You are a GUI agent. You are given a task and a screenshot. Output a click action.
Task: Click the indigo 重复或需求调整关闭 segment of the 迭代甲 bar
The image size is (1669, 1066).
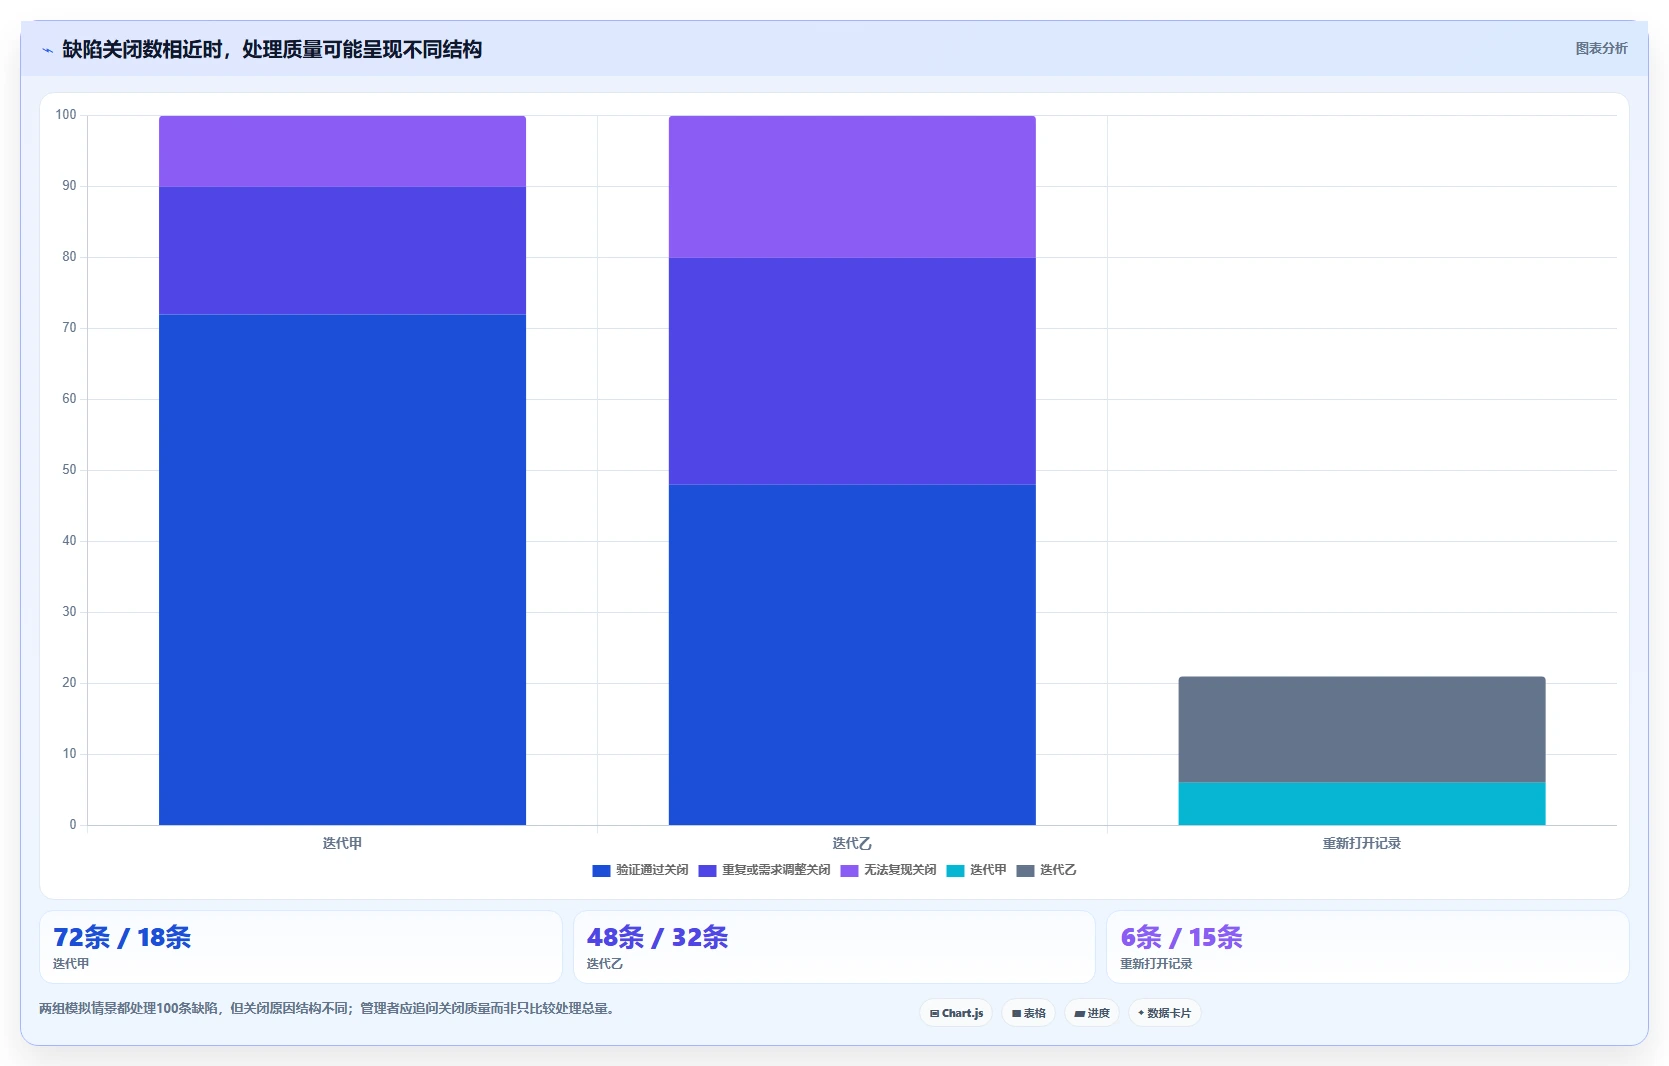tap(342, 251)
